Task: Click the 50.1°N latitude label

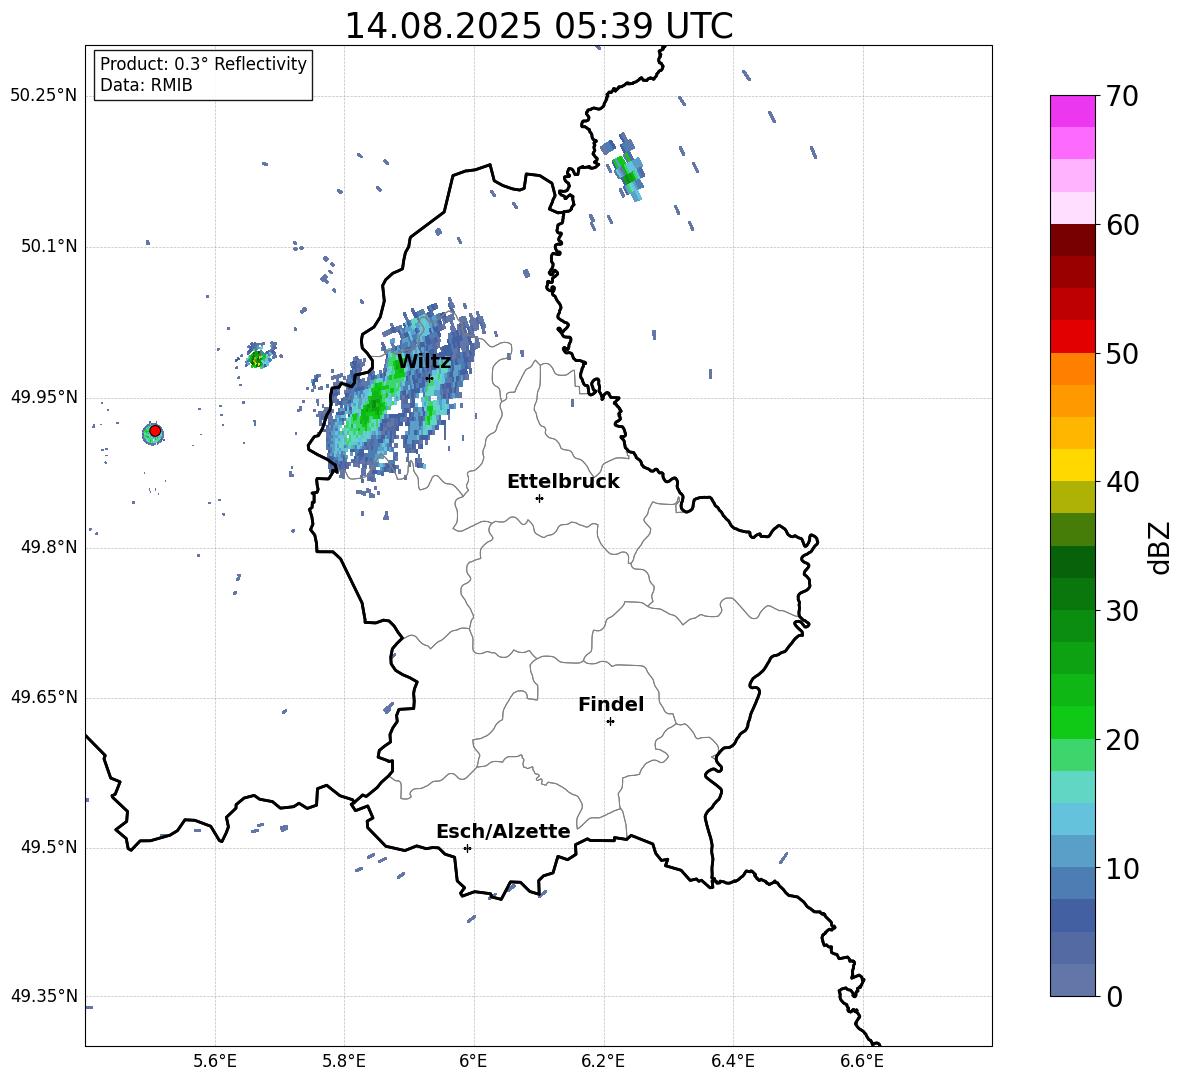Action: (49, 247)
